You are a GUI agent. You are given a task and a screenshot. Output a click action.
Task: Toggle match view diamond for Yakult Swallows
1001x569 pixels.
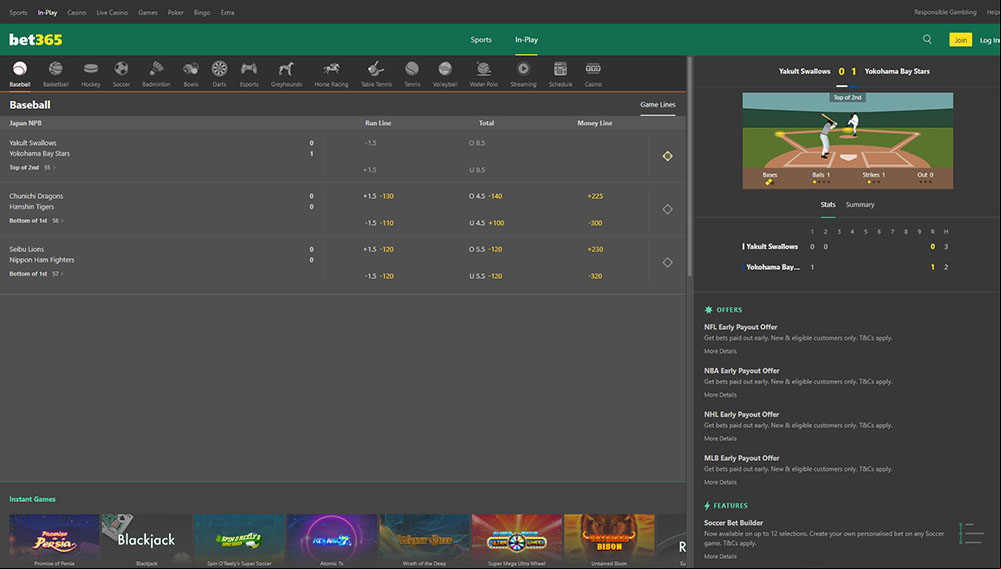667,156
